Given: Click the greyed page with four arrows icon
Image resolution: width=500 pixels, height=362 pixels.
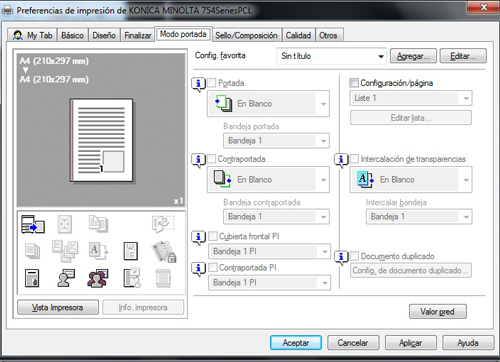Looking at the screenshot, I should (65, 224).
